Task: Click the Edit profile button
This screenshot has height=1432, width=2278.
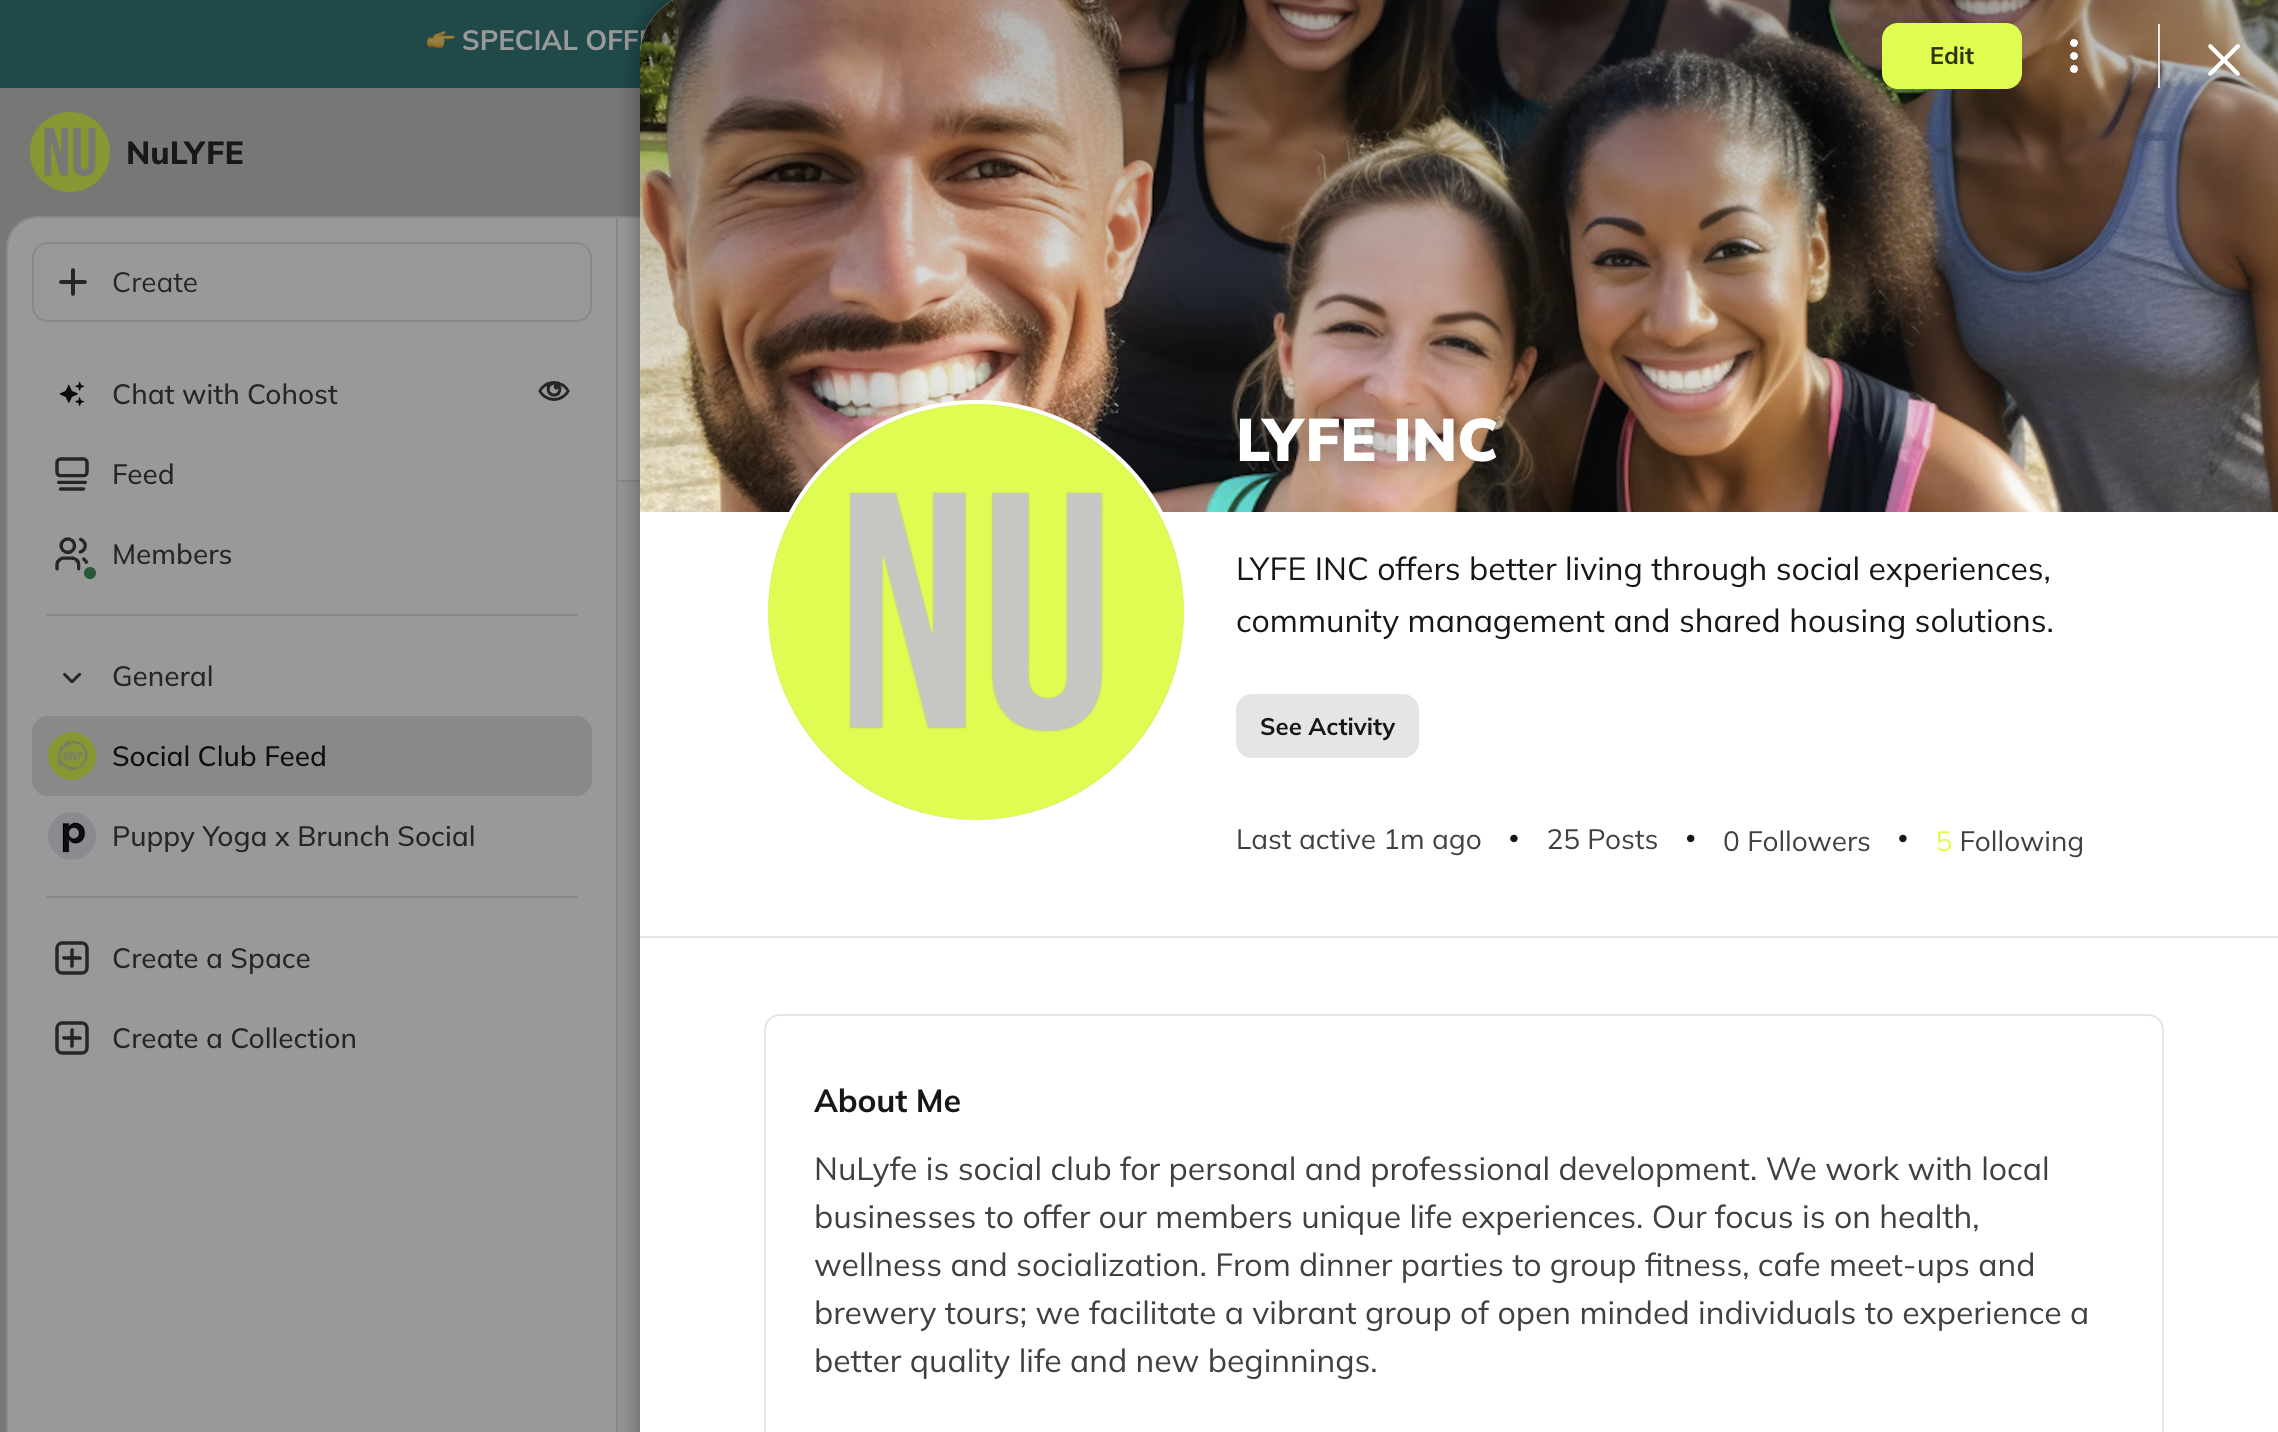Action: point(1951,56)
